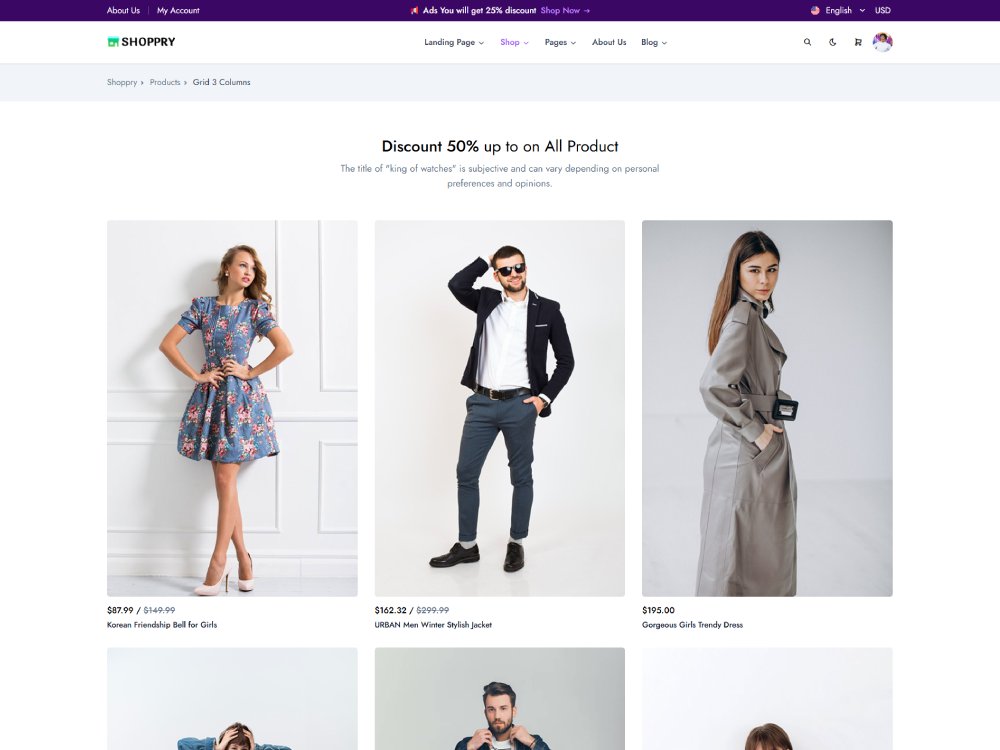Click the Shoppry logo
Image resolution: width=1000 pixels, height=750 pixels.
point(141,42)
